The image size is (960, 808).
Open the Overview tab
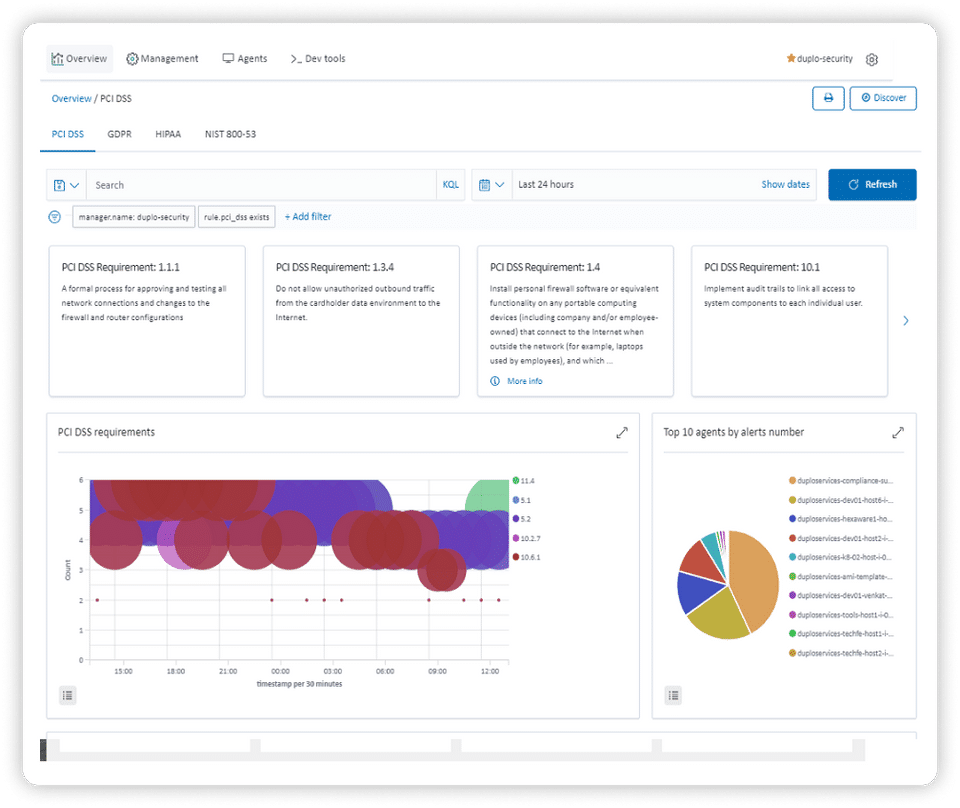point(80,59)
